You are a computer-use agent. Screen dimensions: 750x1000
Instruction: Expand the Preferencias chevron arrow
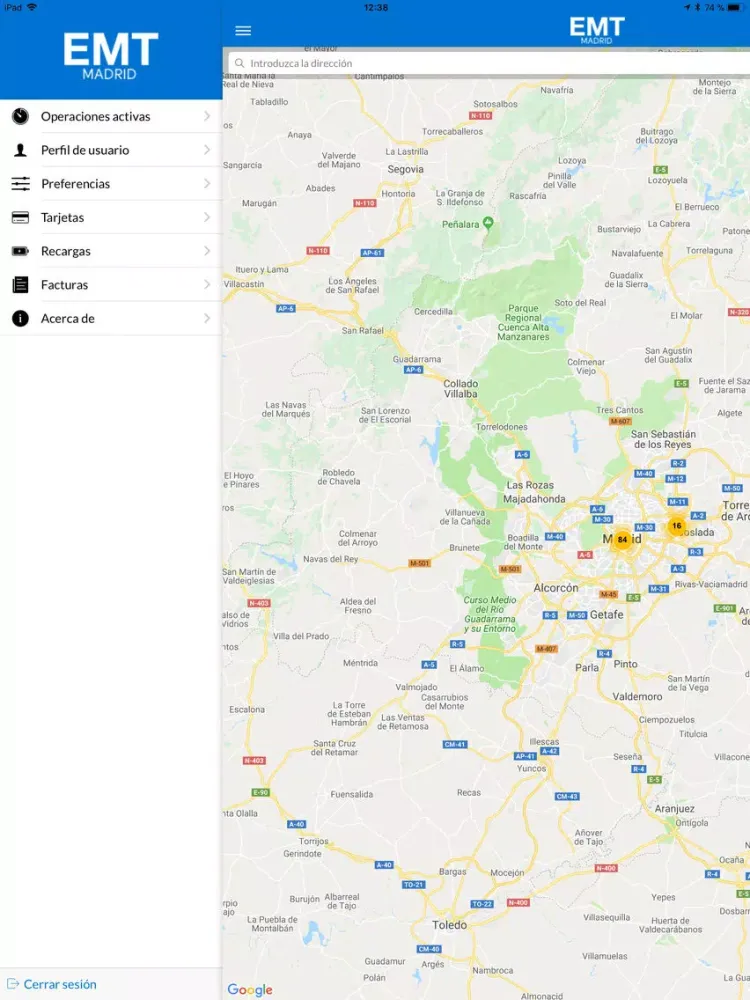click(207, 184)
